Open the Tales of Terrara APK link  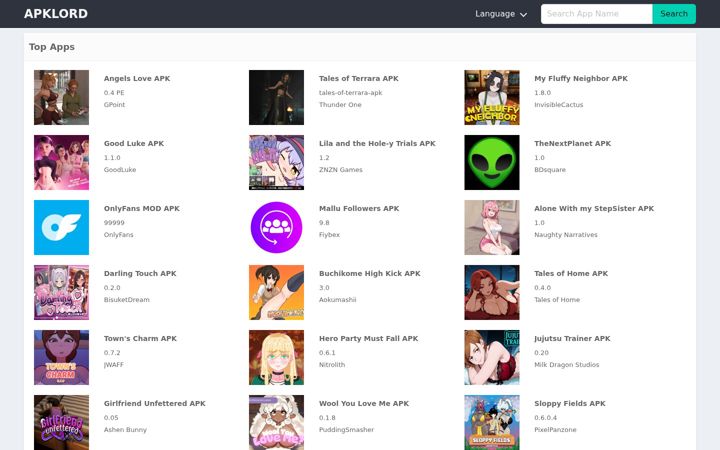click(359, 79)
